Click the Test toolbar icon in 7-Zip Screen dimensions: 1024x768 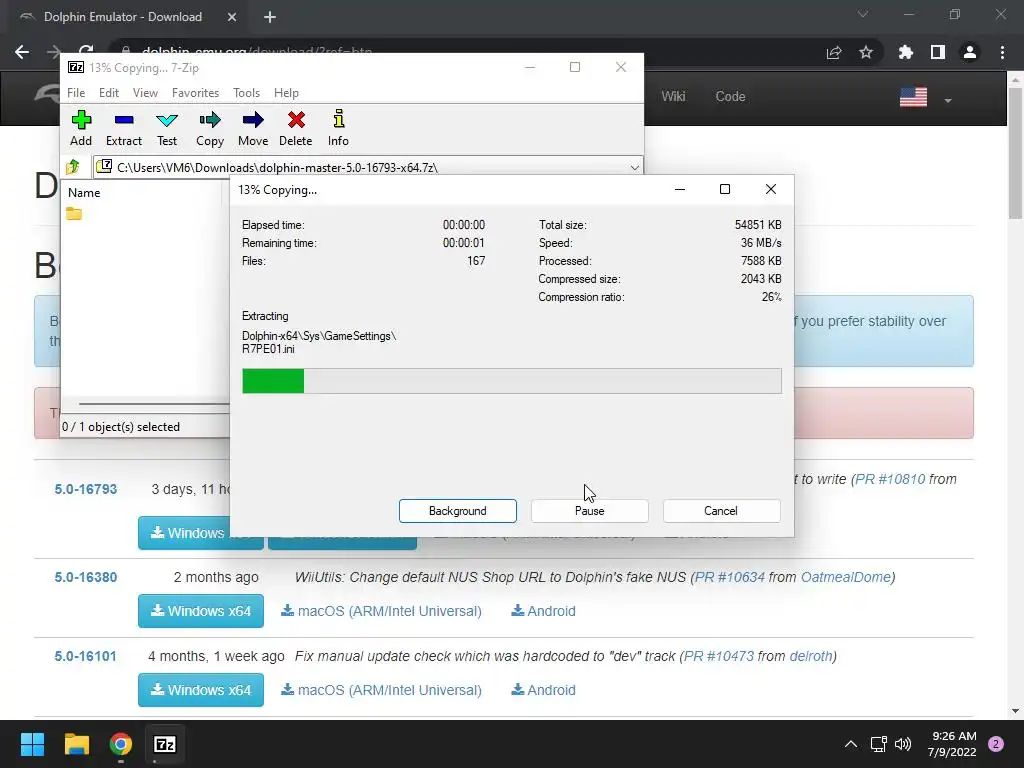[x=167, y=128]
